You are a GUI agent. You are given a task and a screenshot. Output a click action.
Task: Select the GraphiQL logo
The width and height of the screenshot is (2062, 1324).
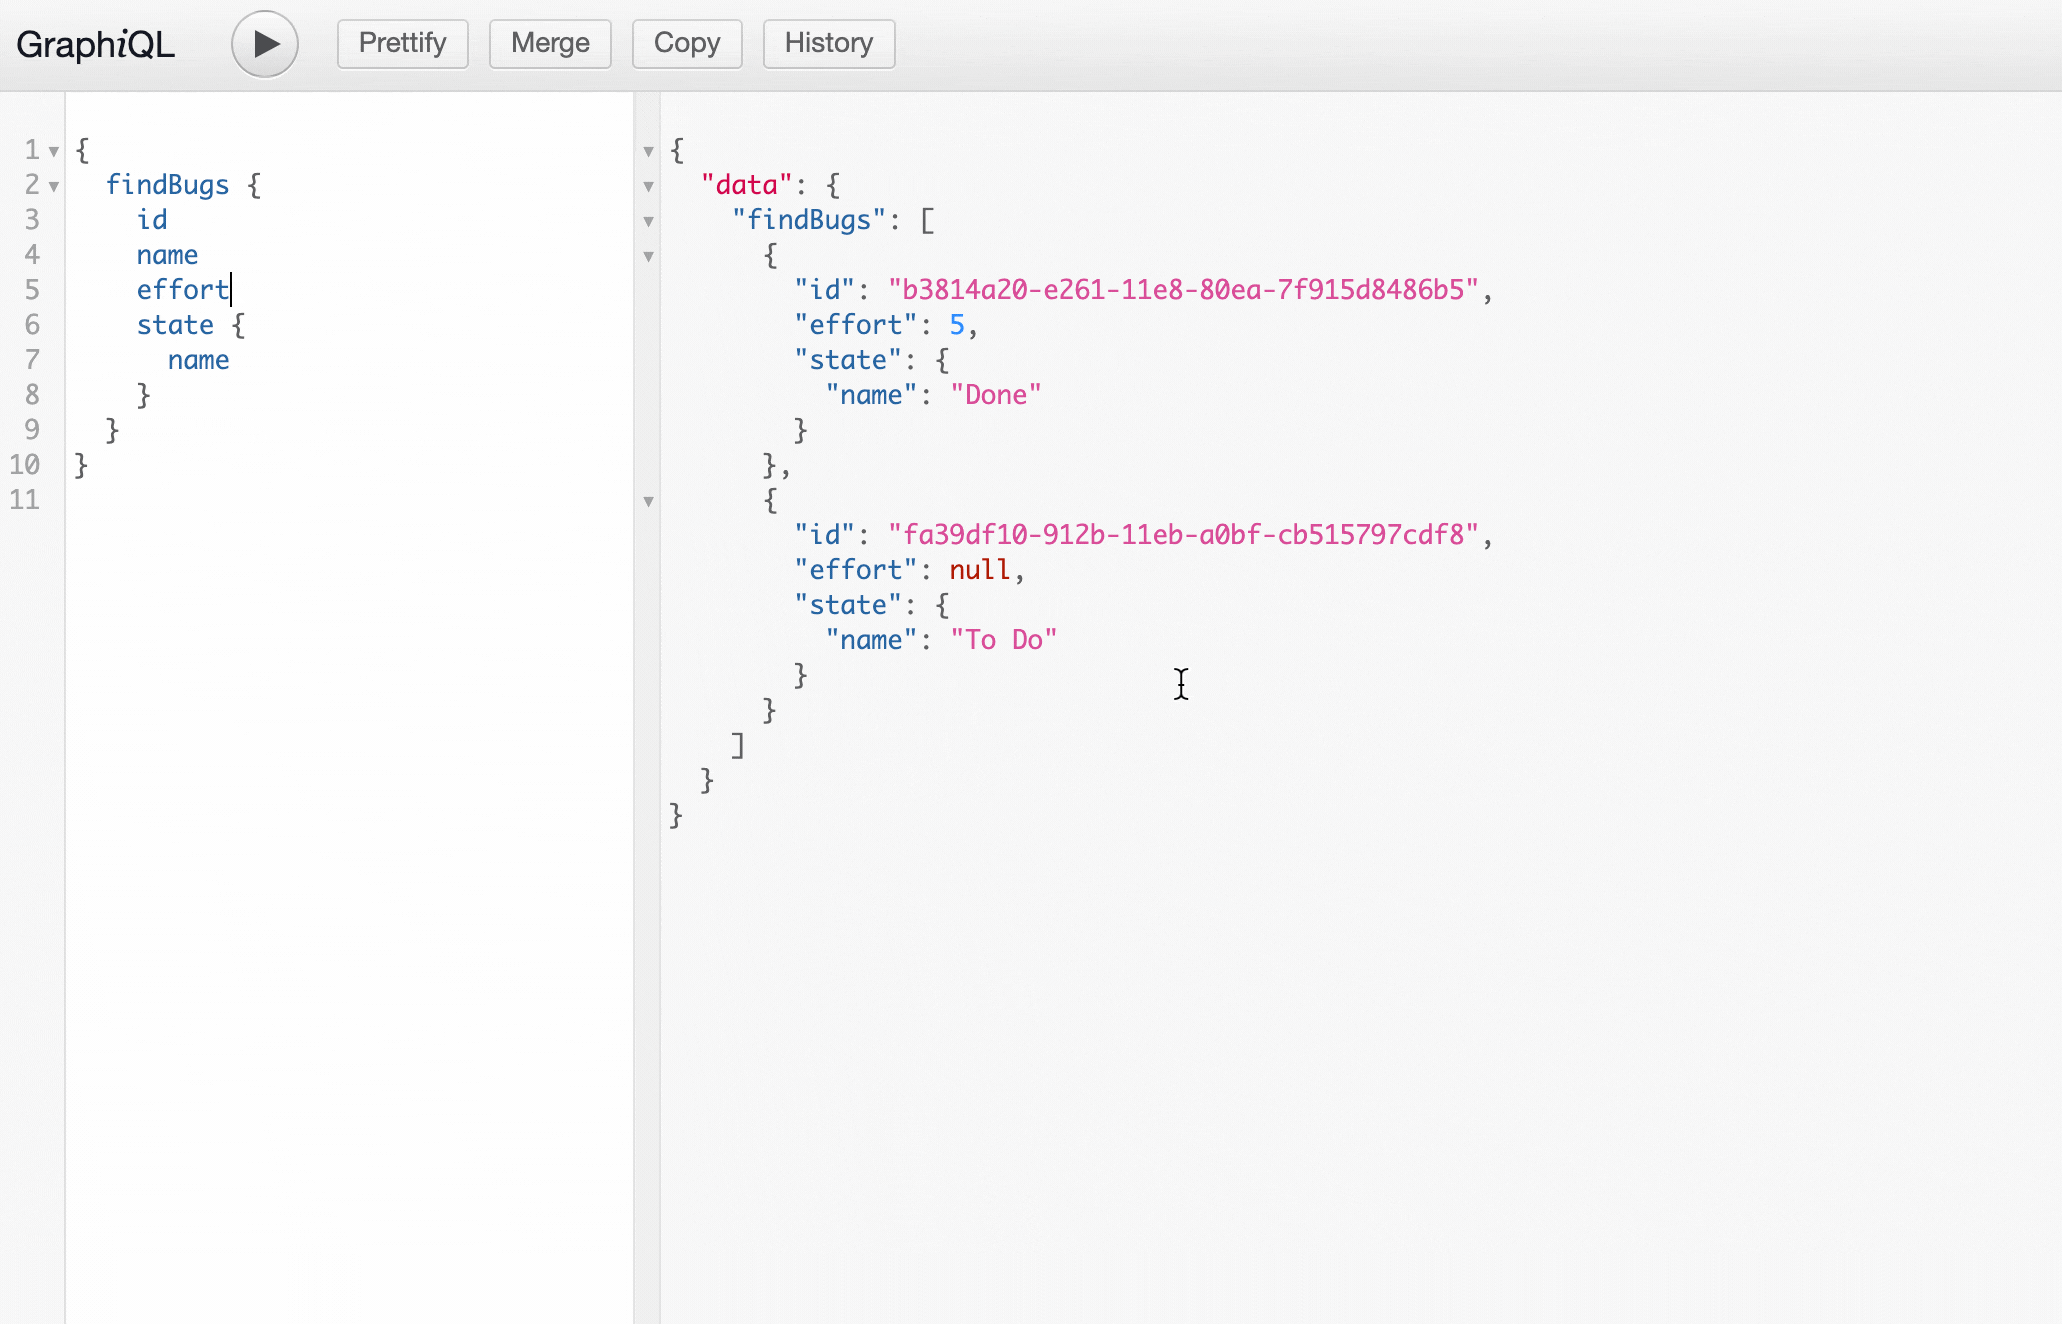95,43
